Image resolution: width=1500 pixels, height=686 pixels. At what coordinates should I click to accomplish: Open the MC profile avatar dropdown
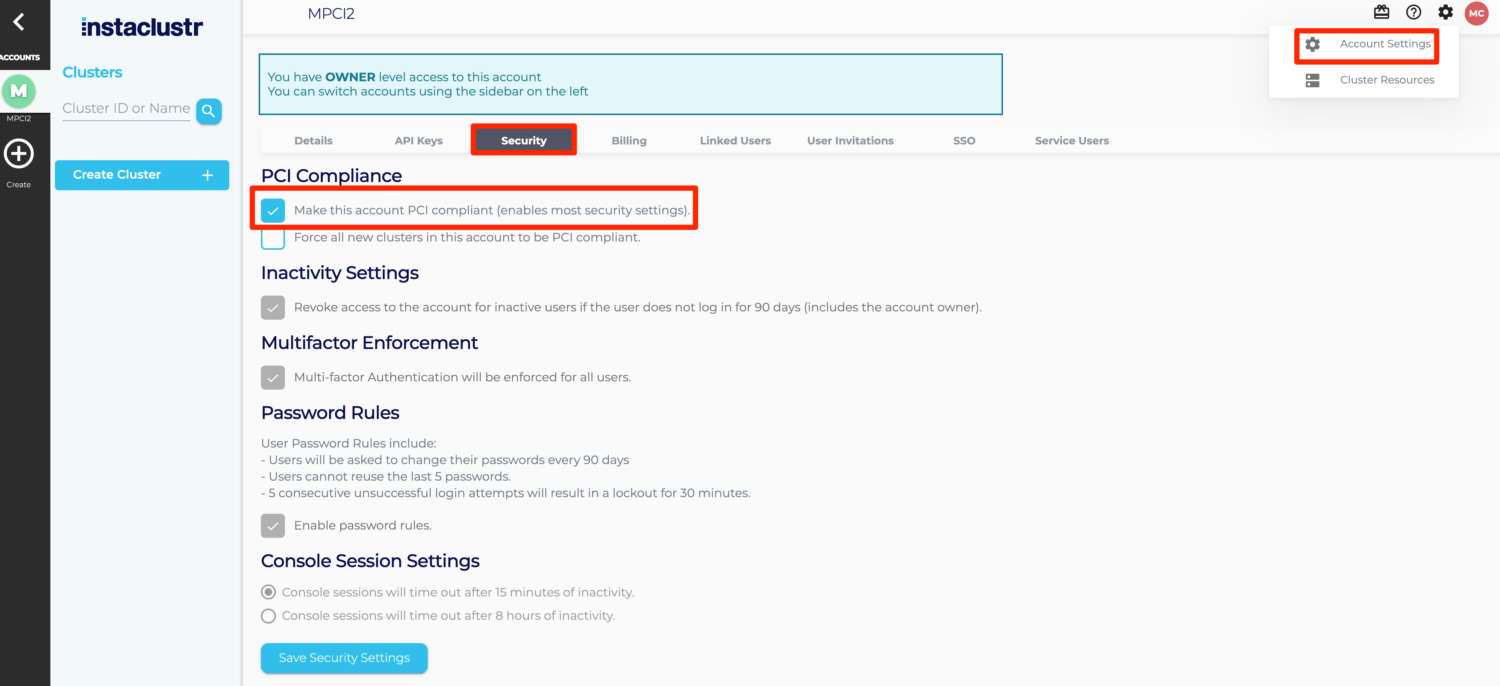tap(1476, 13)
